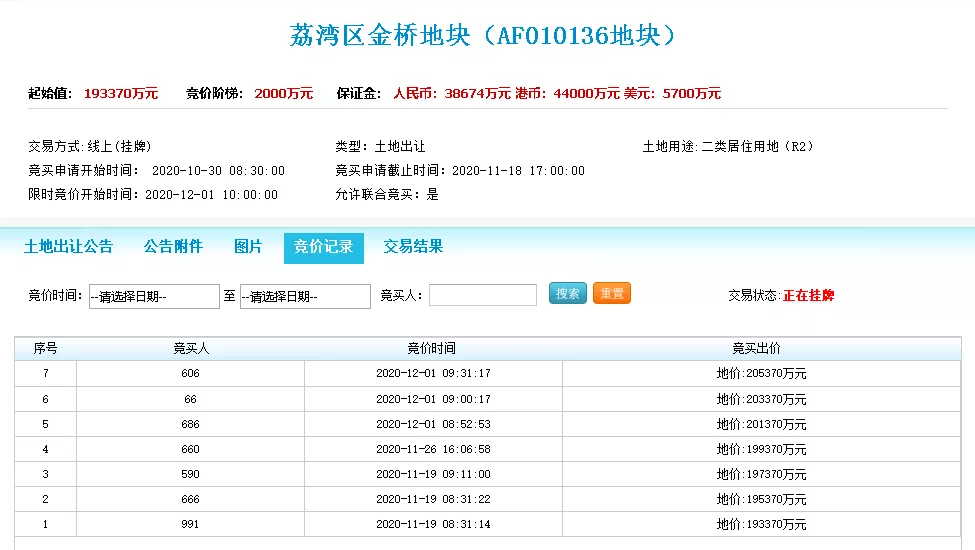Click the 地价:199370万元 bid cell
The height and width of the screenshot is (550, 975).
point(761,449)
